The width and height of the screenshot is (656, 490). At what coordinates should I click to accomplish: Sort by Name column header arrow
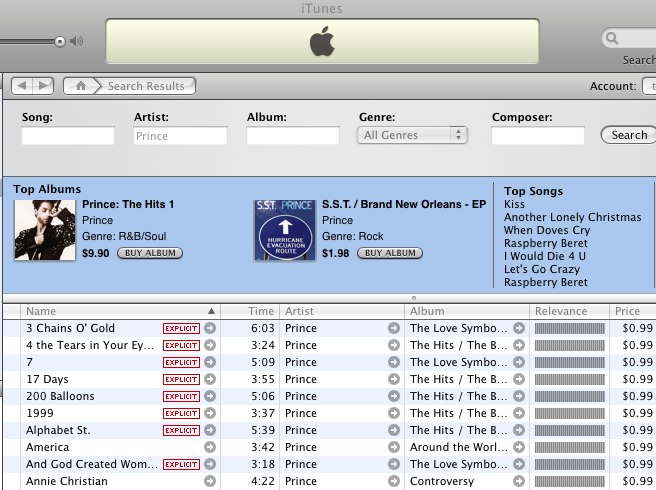[x=211, y=311]
